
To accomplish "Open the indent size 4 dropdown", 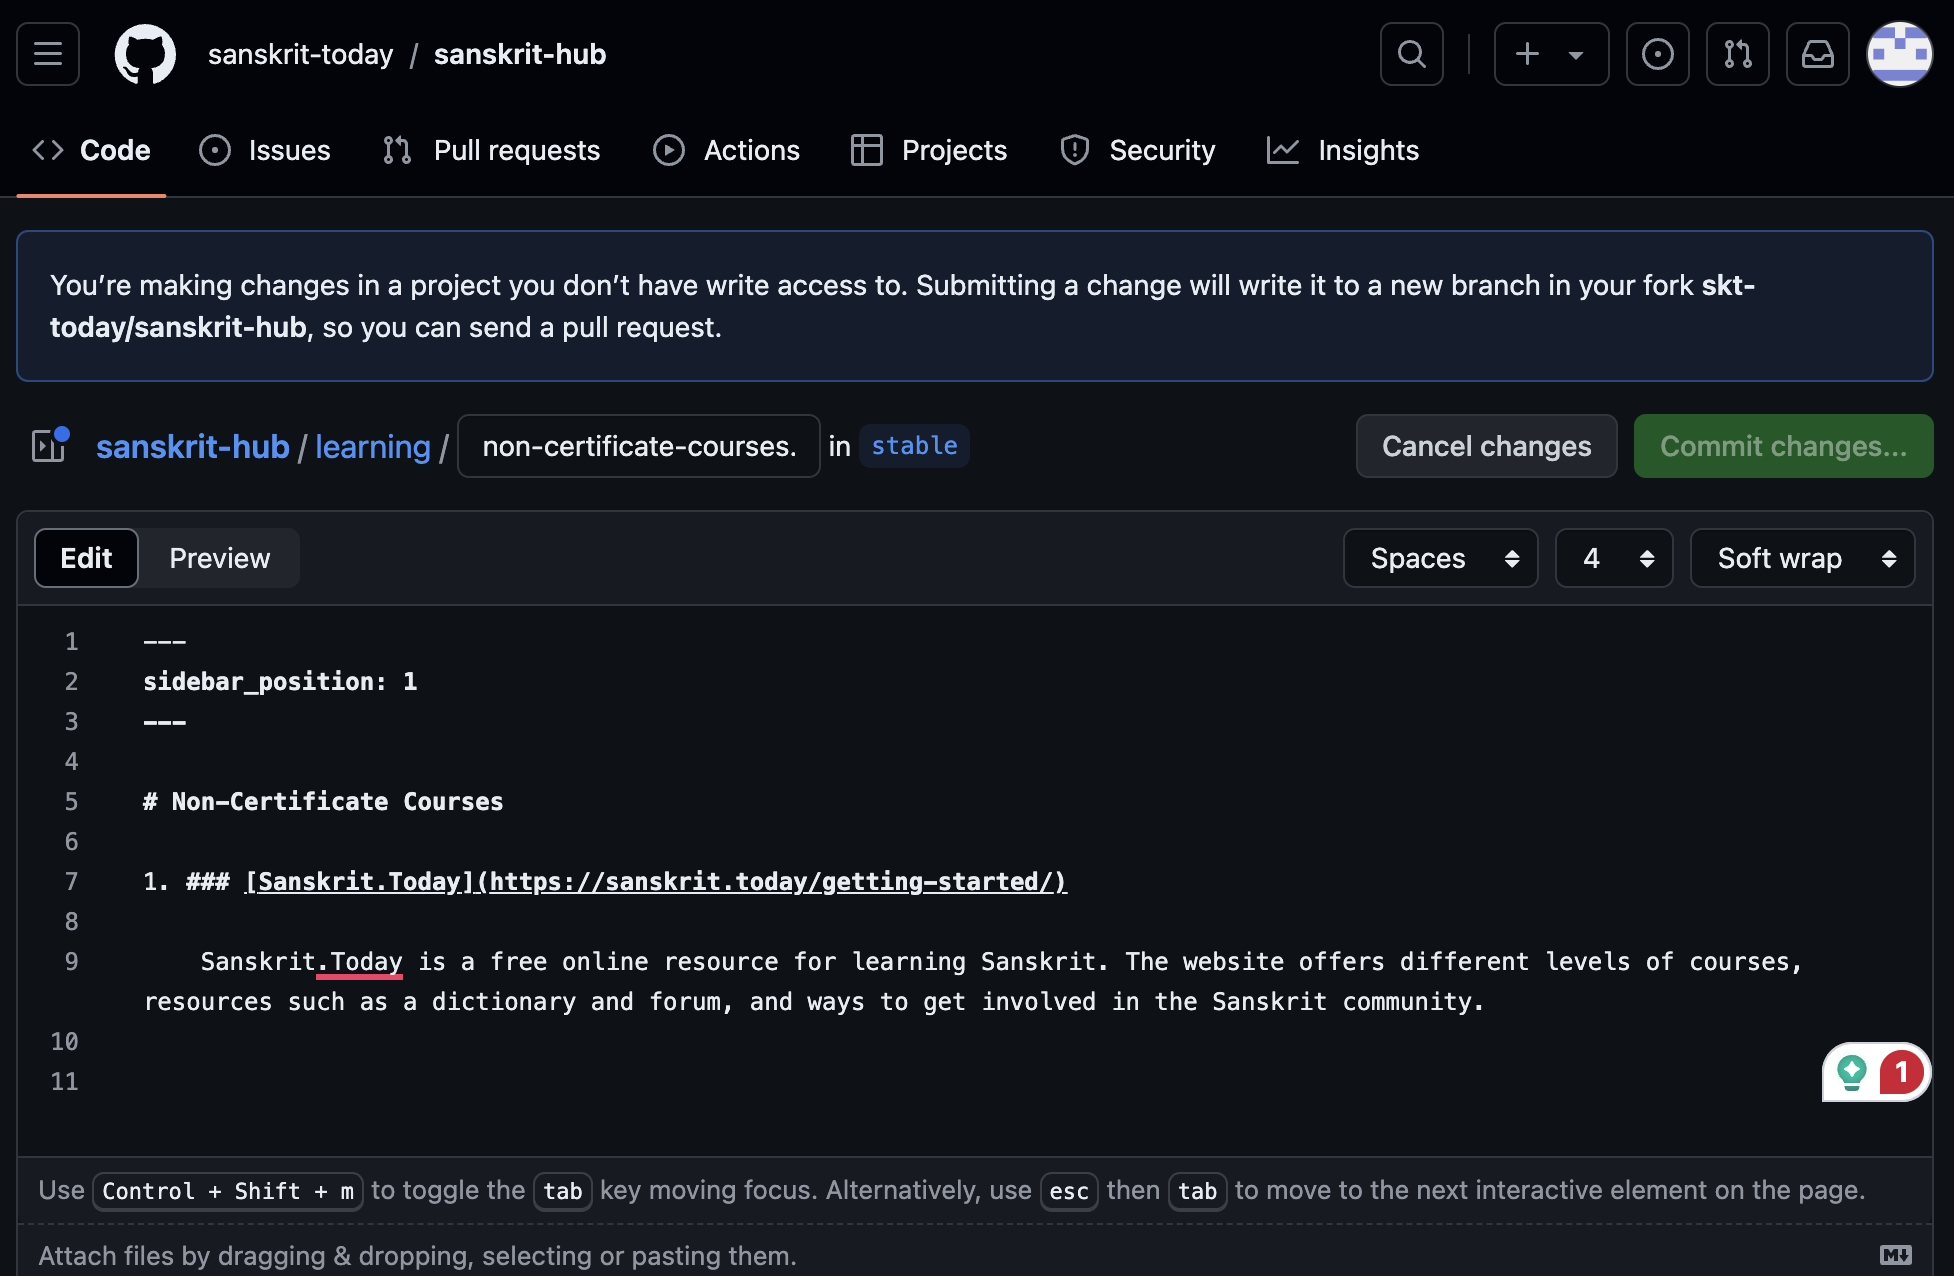I will [x=1613, y=558].
